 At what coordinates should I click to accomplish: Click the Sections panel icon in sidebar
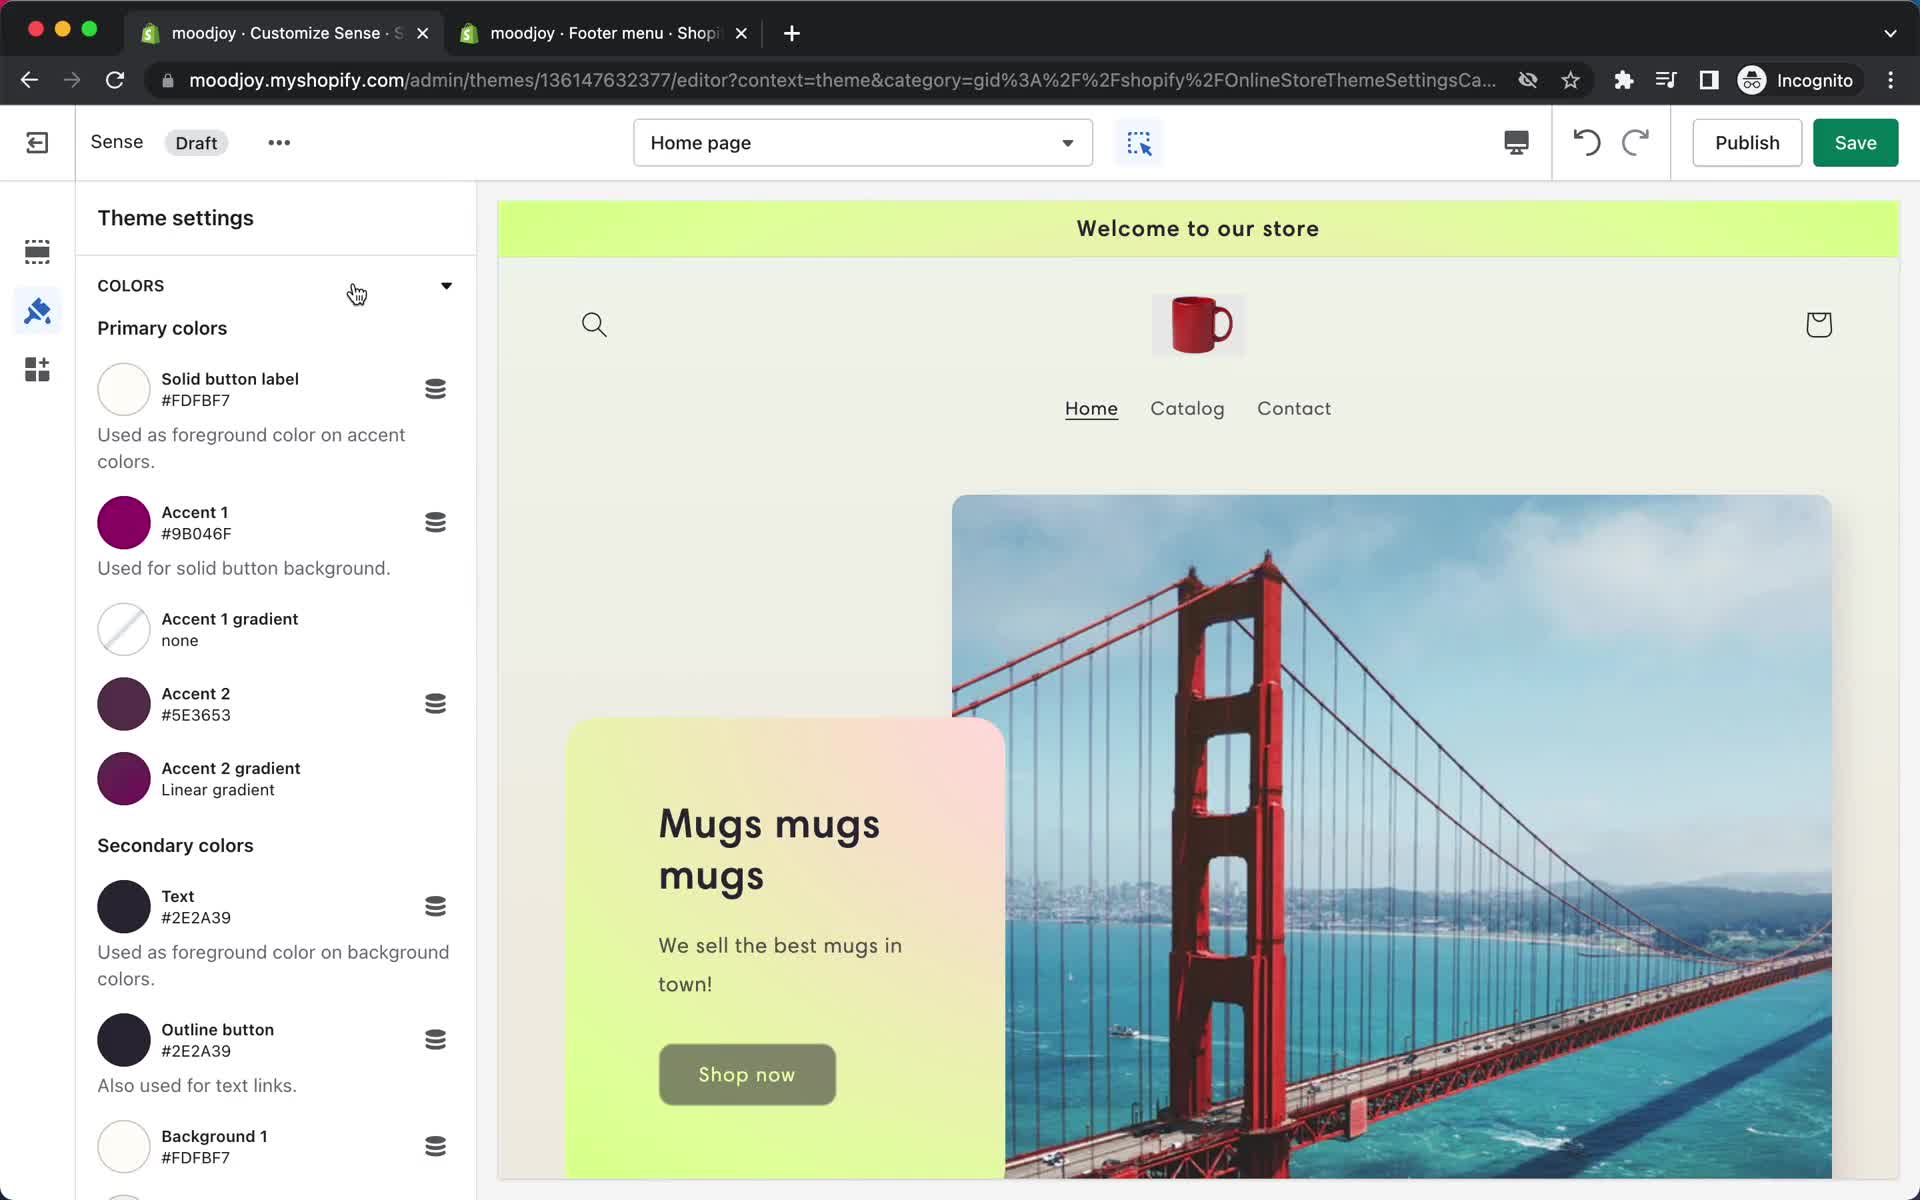point(37,250)
